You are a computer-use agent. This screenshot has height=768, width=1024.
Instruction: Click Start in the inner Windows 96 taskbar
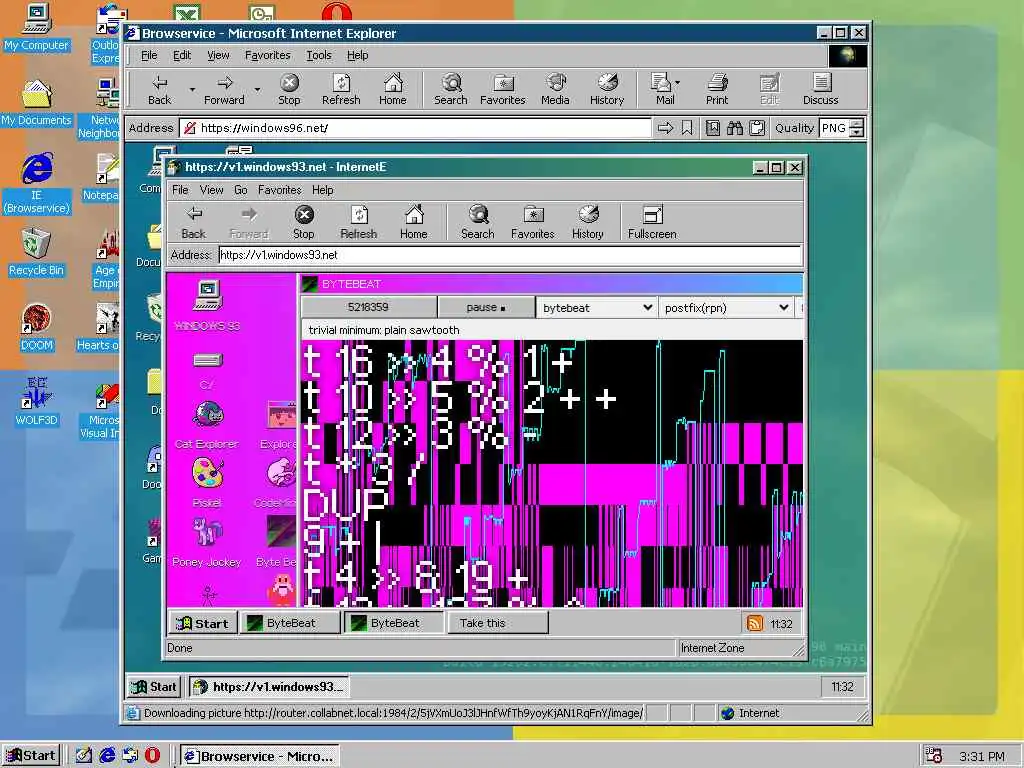pyautogui.click(x=154, y=686)
